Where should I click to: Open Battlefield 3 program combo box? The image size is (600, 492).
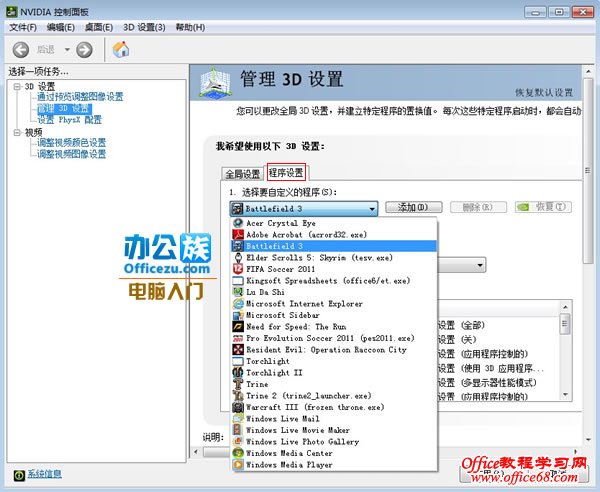click(304, 209)
